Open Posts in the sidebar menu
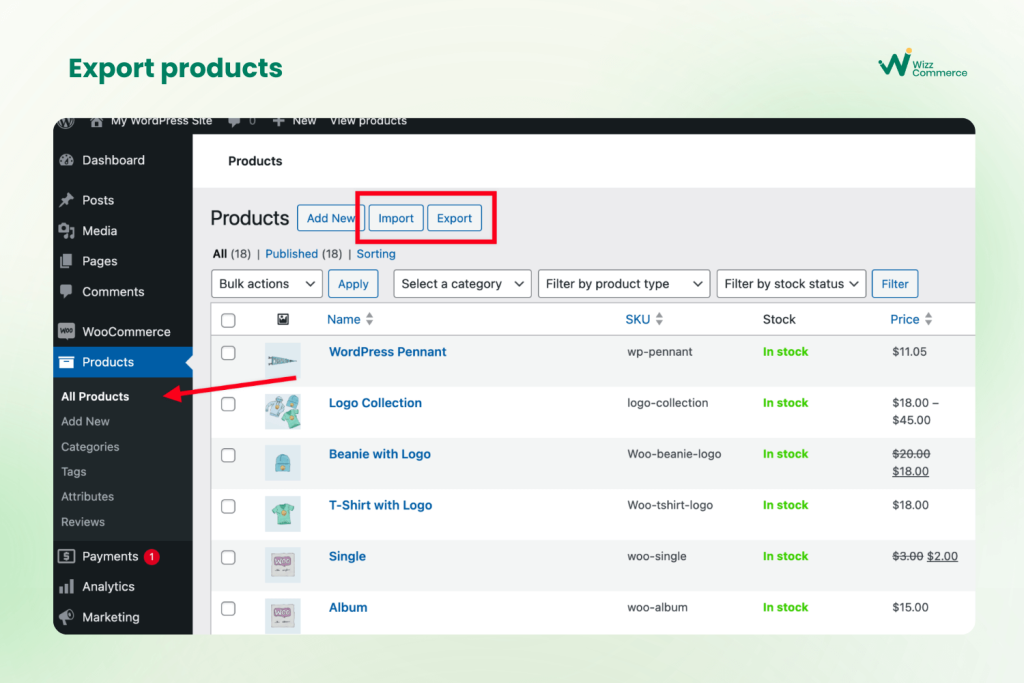Screen dimensions: 1024x683 click(x=98, y=200)
